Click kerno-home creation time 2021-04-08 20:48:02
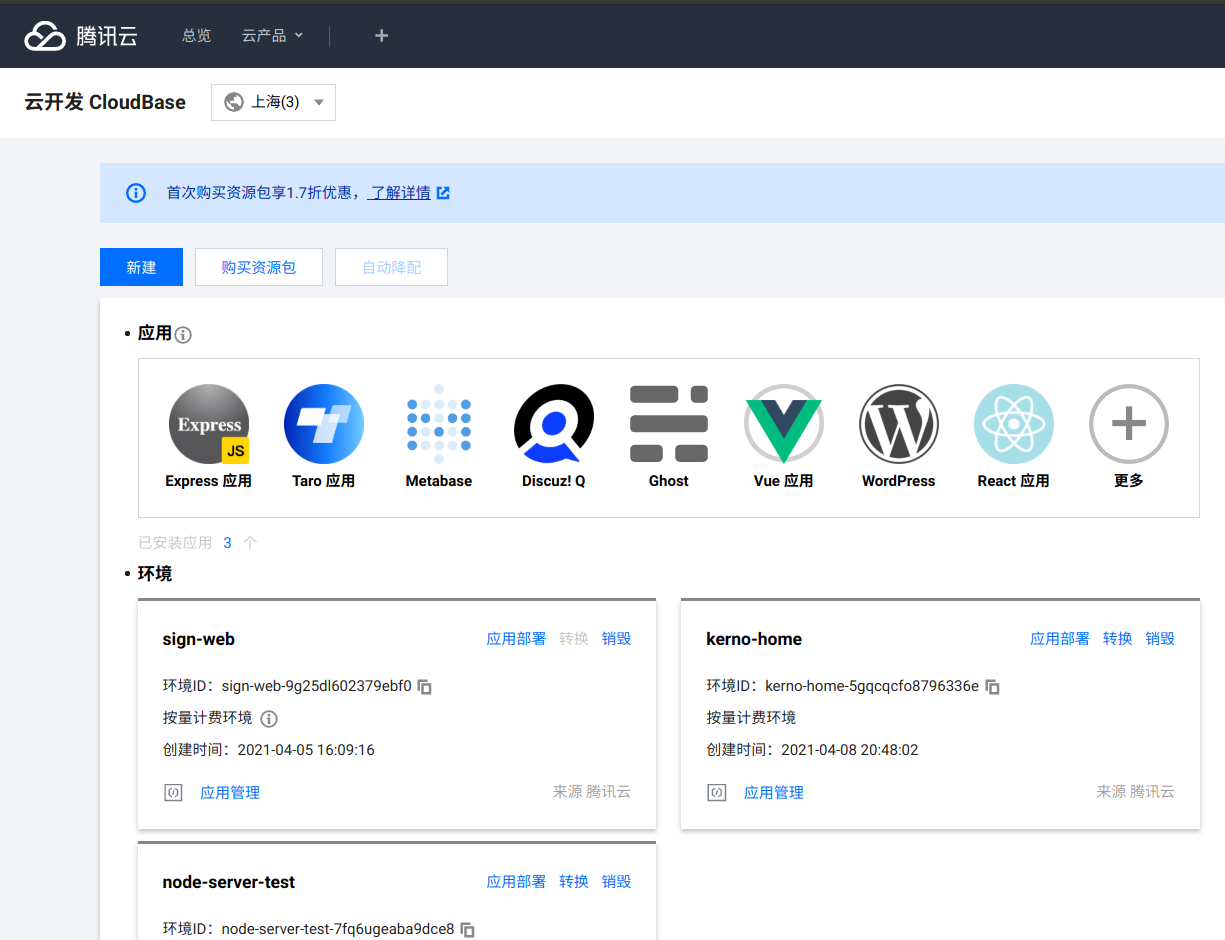This screenshot has height=940, width=1225. (x=850, y=750)
